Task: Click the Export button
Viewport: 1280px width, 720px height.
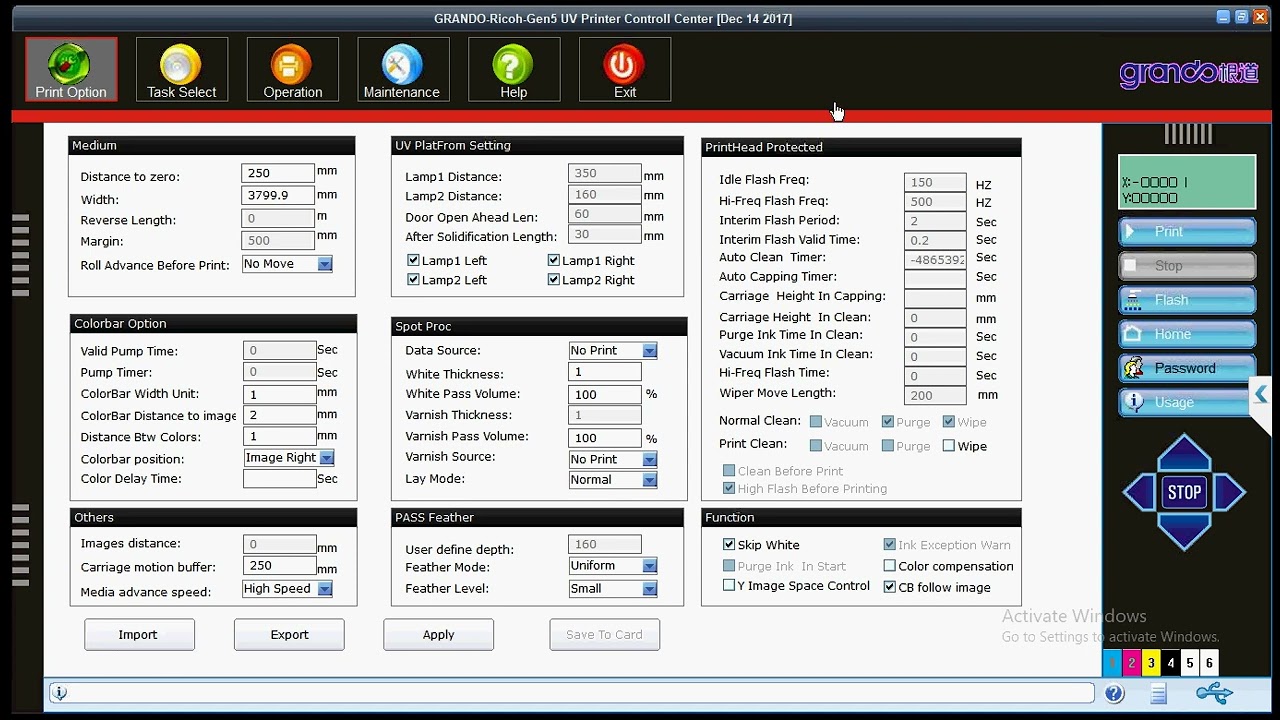Action: [x=289, y=635]
